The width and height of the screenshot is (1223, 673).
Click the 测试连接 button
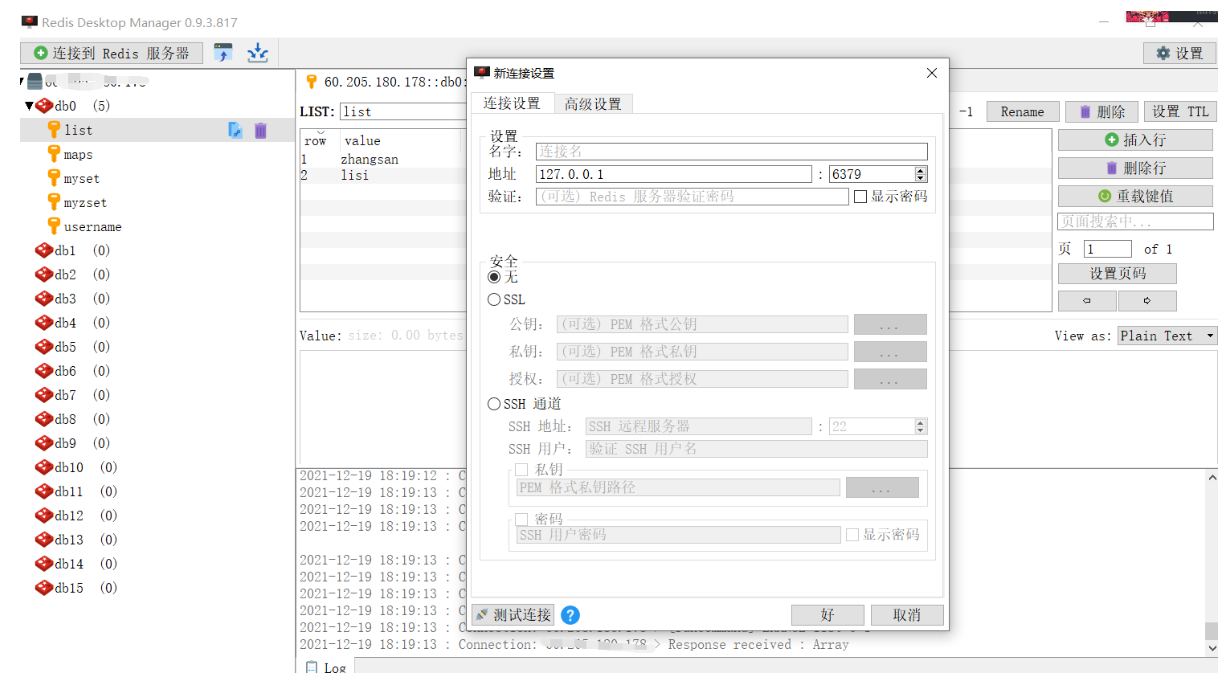coord(514,615)
